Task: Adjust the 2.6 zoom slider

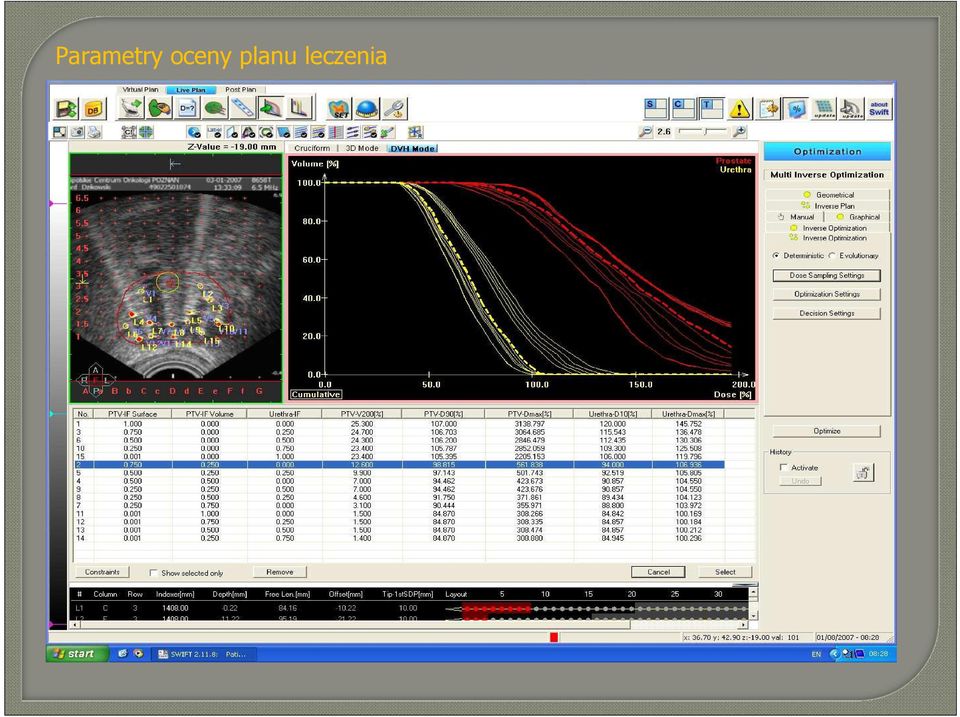Action: pyautogui.click(x=703, y=131)
